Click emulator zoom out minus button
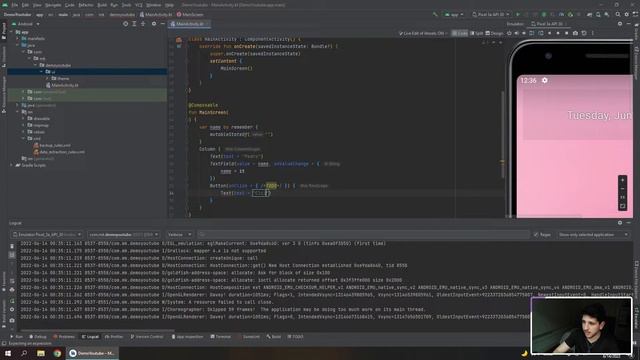The width and height of the screenshot is (640, 360). point(622,189)
